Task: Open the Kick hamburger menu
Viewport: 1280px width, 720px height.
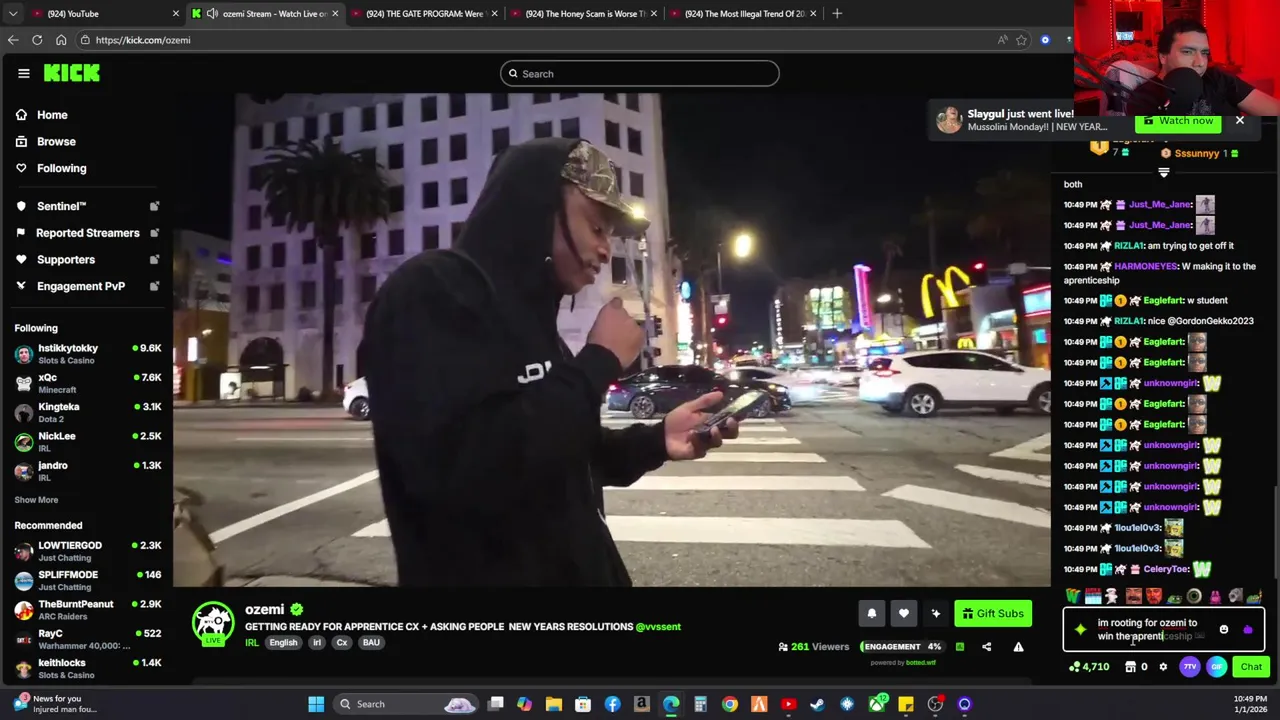Action: tap(24, 73)
